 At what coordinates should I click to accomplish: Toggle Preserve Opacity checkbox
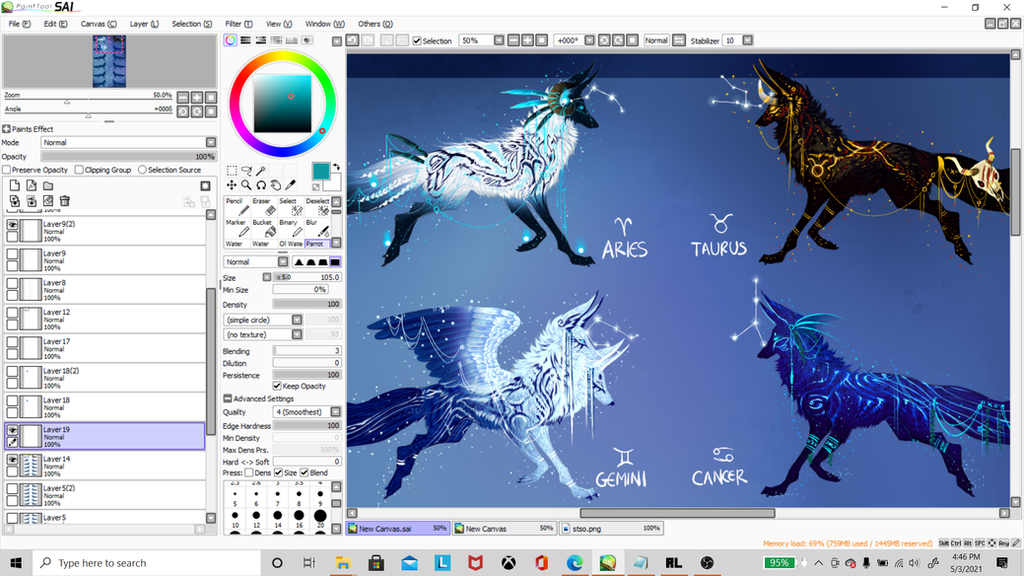point(7,170)
